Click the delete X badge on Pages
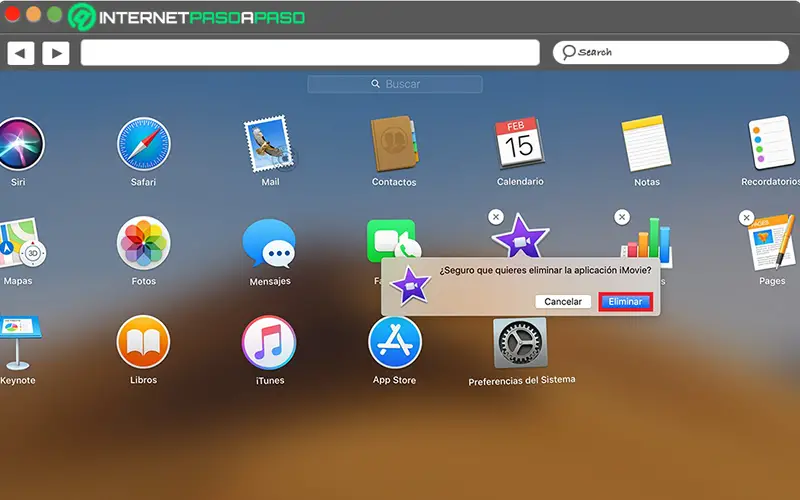 [x=746, y=218]
